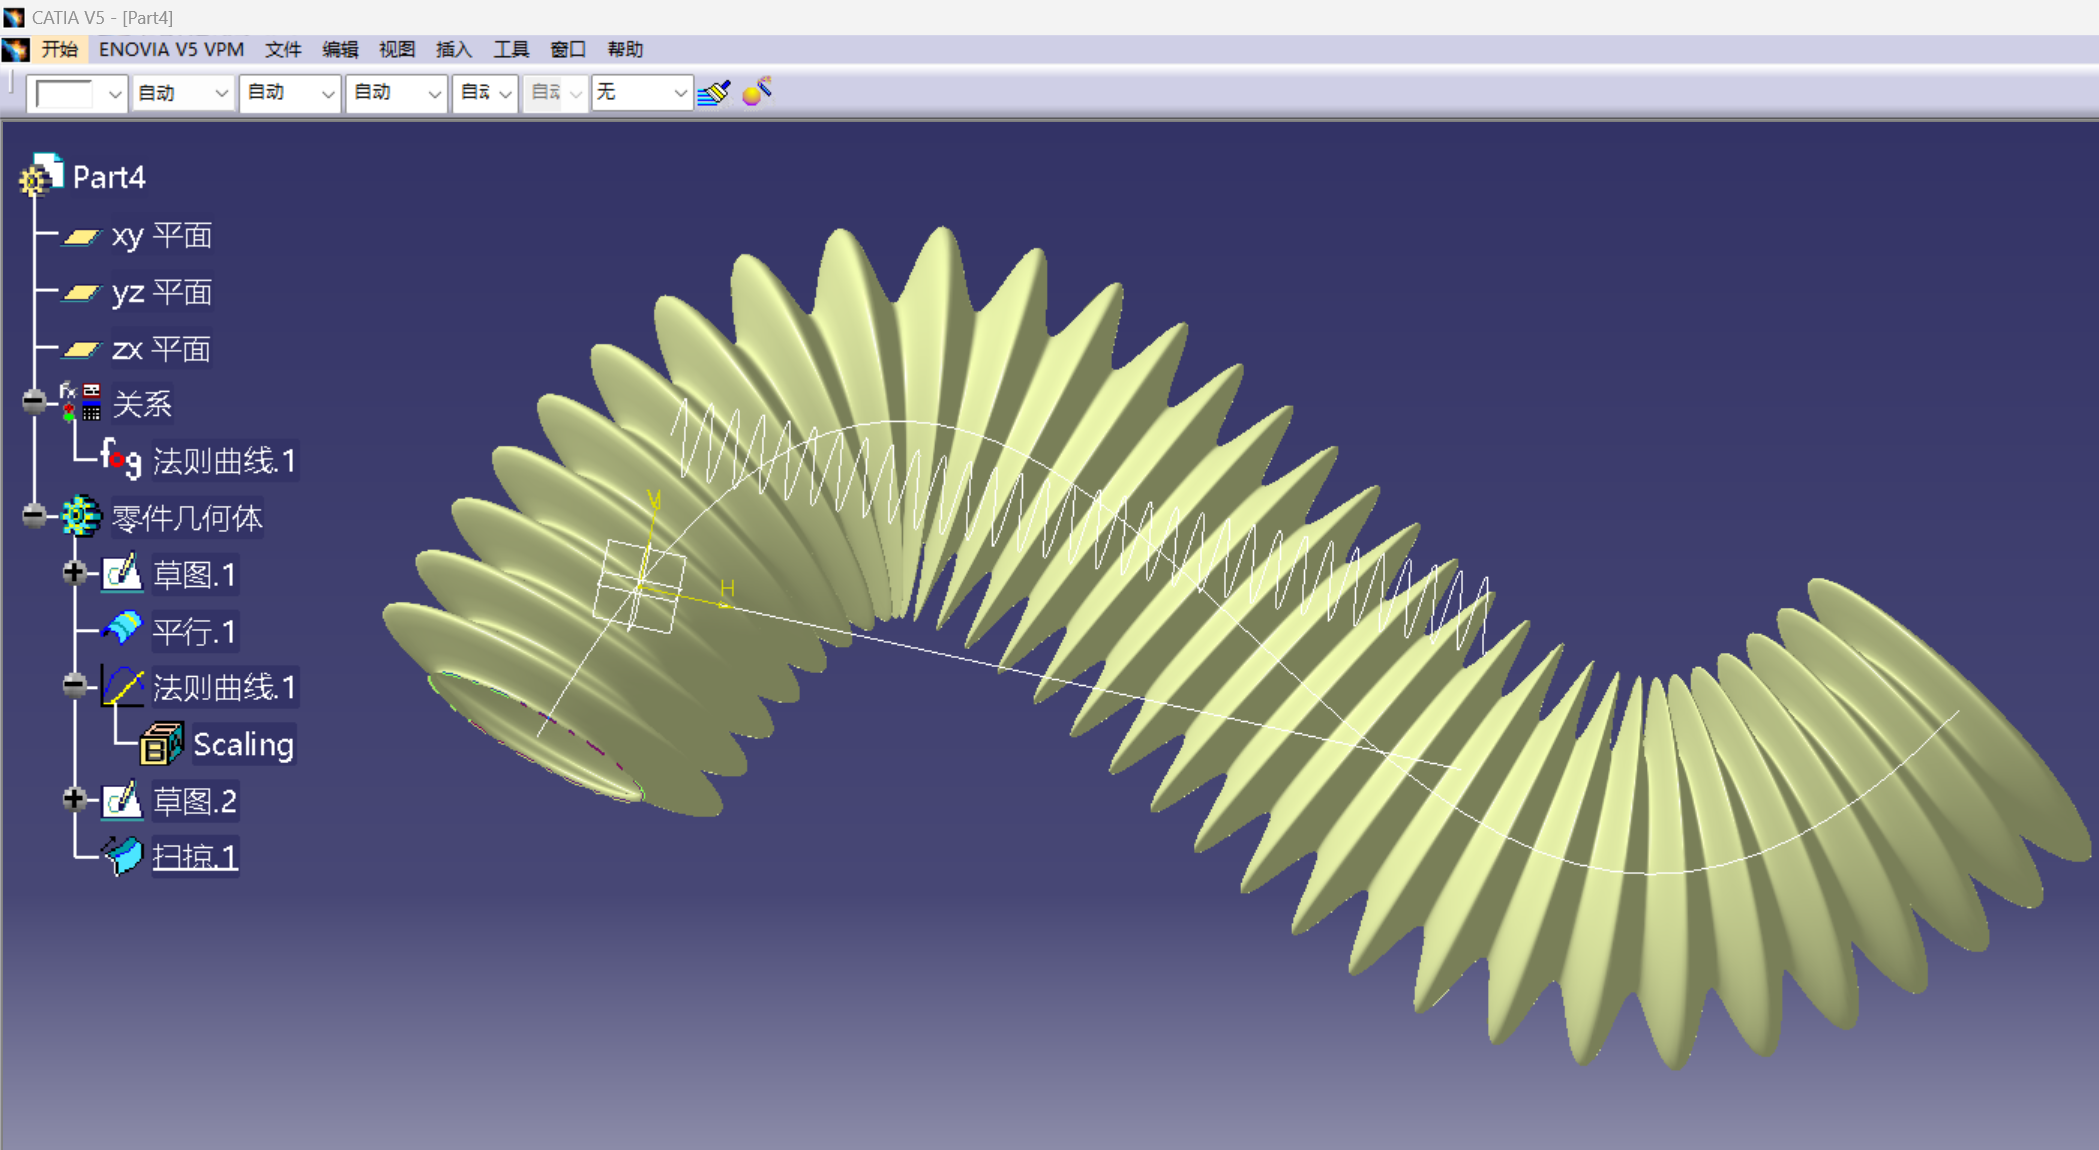Collapse the 法则曲线.1 law curve node
This screenshot has width=2099, height=1150.
pos(74,685)
